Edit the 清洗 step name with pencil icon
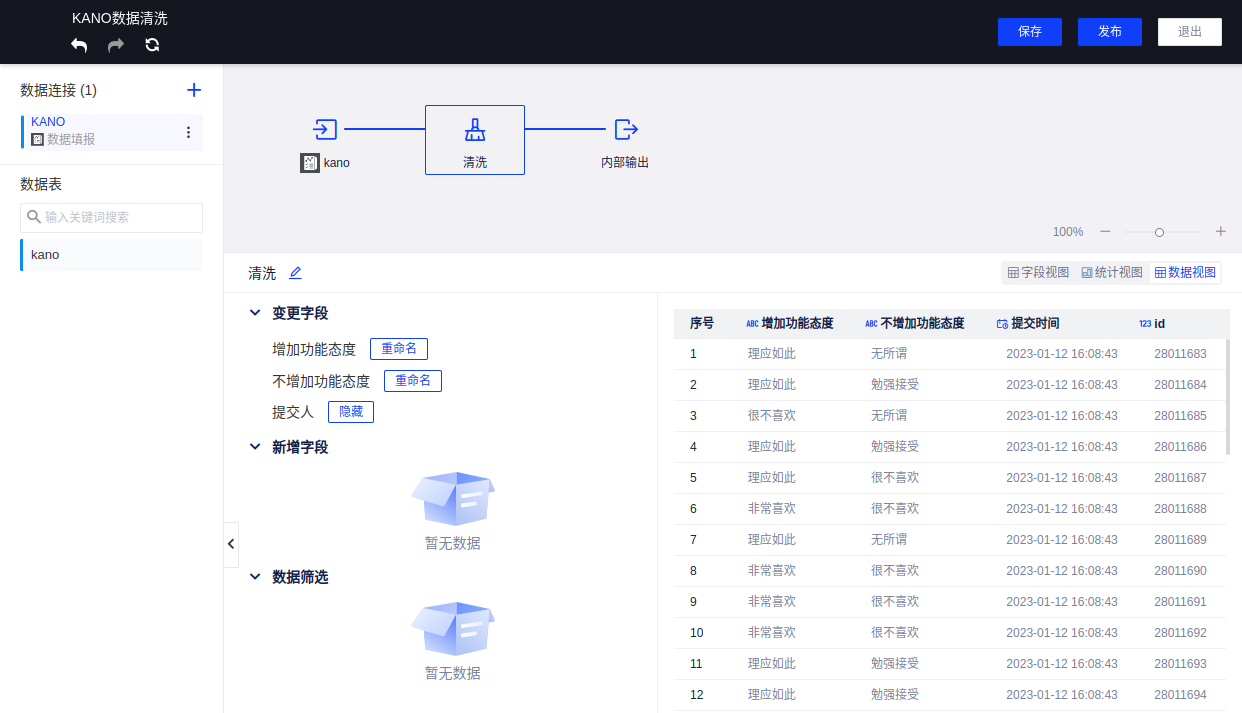This screenshot has width=1242, height=713. click(x=295, y=273)
